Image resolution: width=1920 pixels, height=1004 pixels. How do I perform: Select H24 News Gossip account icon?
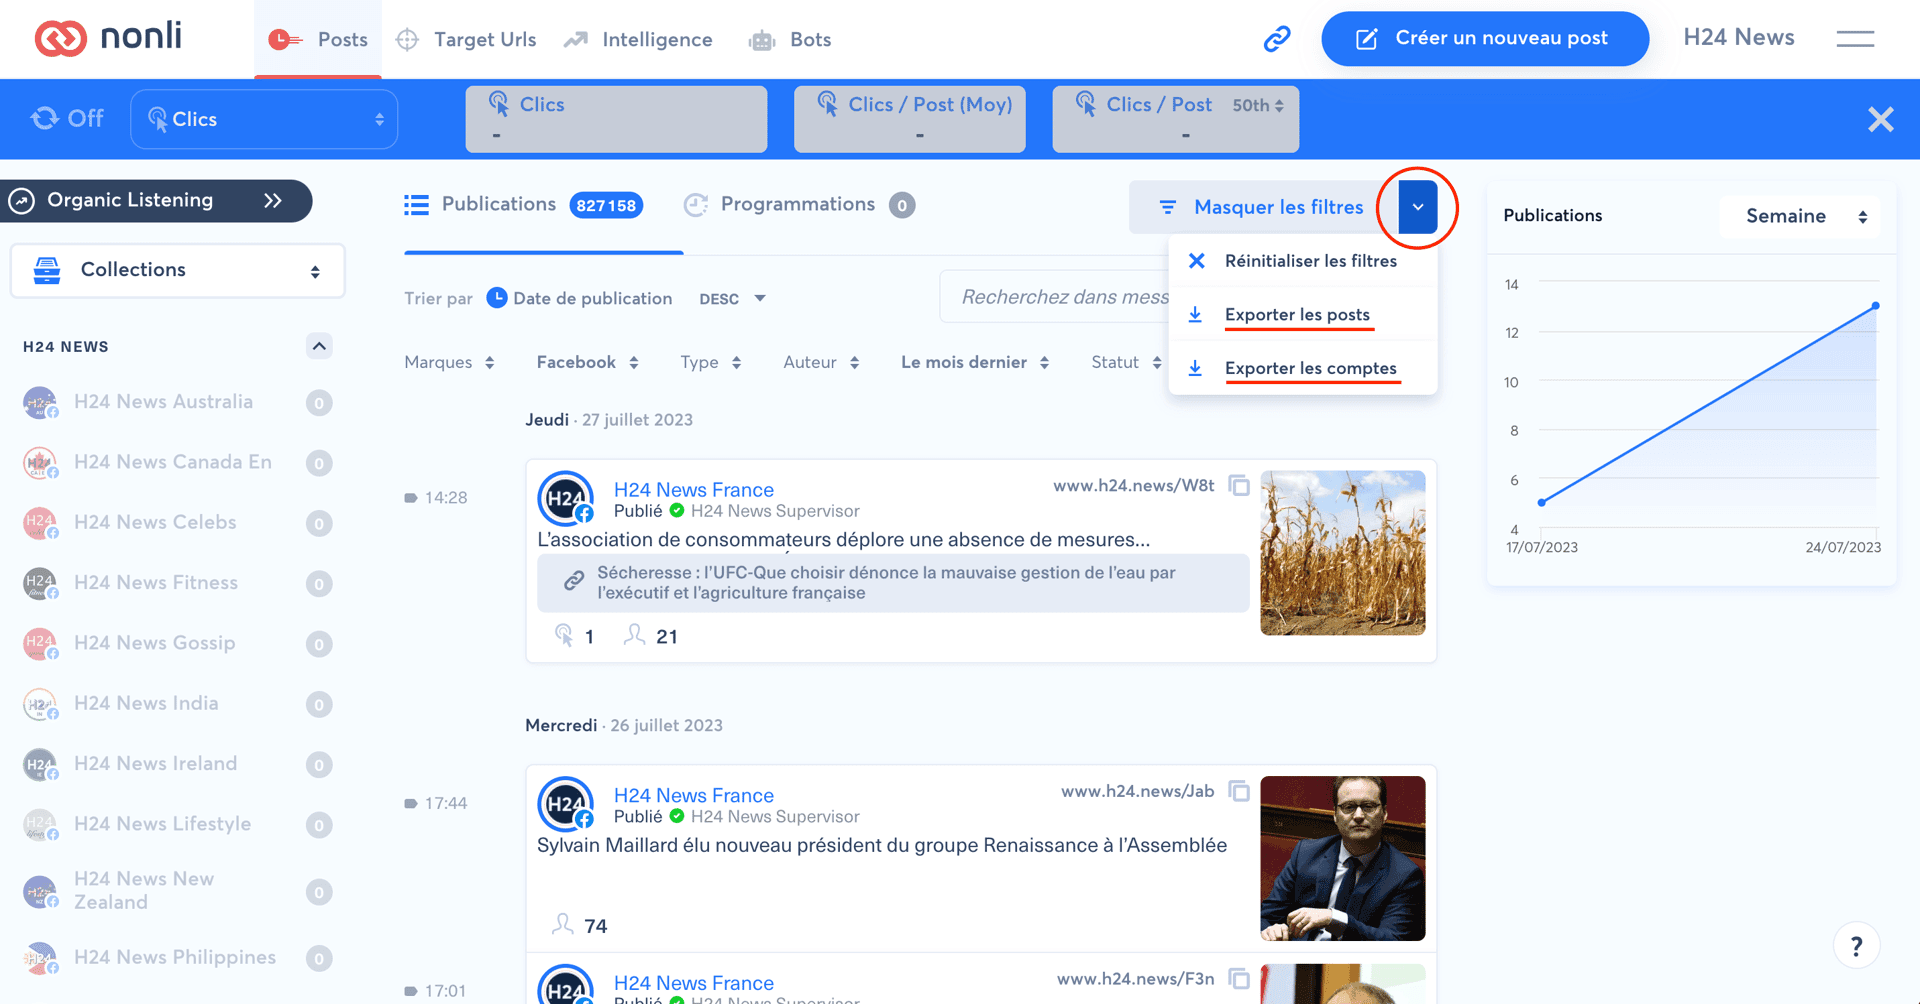40,644
